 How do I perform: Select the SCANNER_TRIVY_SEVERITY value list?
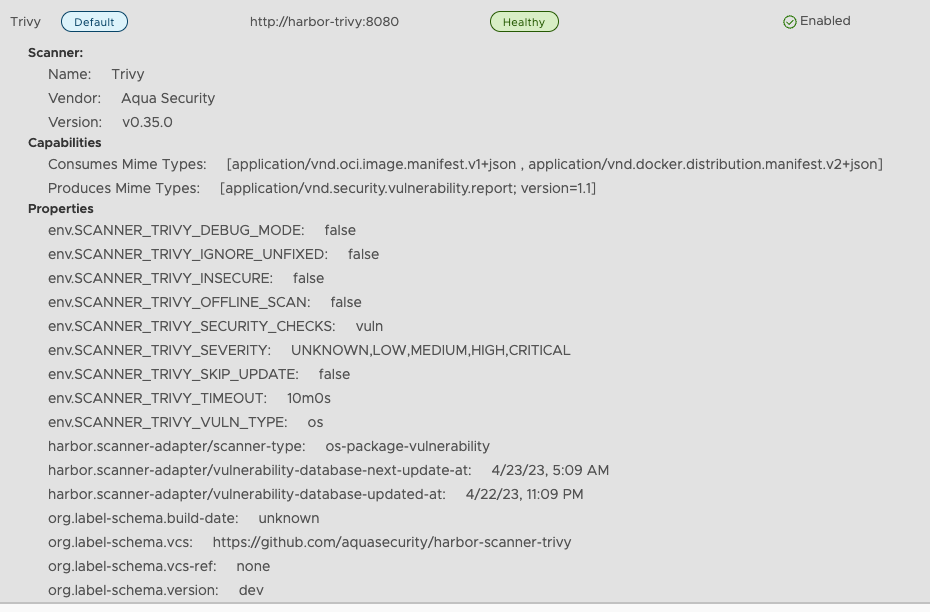tap(432, 350)
